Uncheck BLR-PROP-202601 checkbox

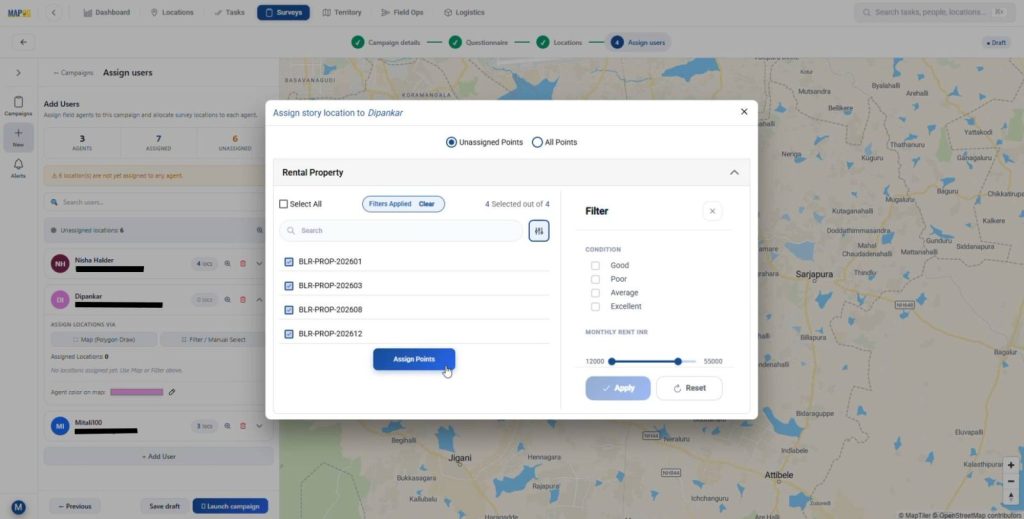[x=289, y=262]
